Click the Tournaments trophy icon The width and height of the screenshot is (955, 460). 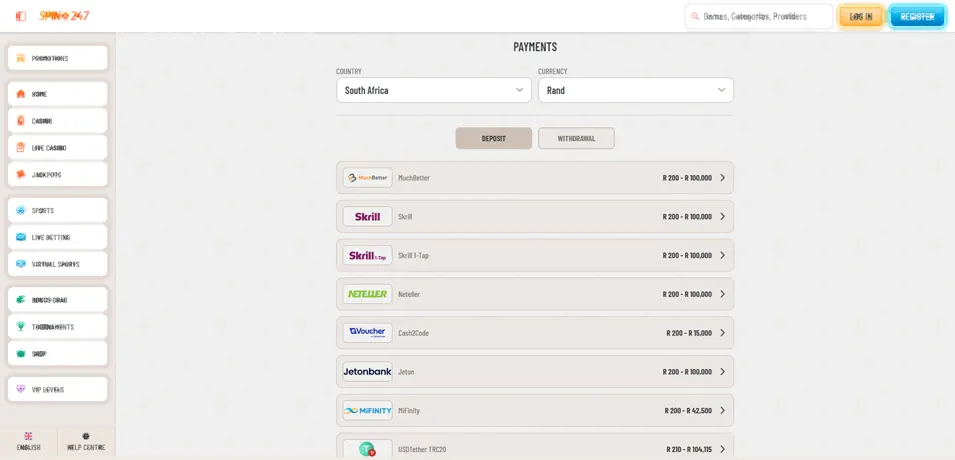click(21, 327)
